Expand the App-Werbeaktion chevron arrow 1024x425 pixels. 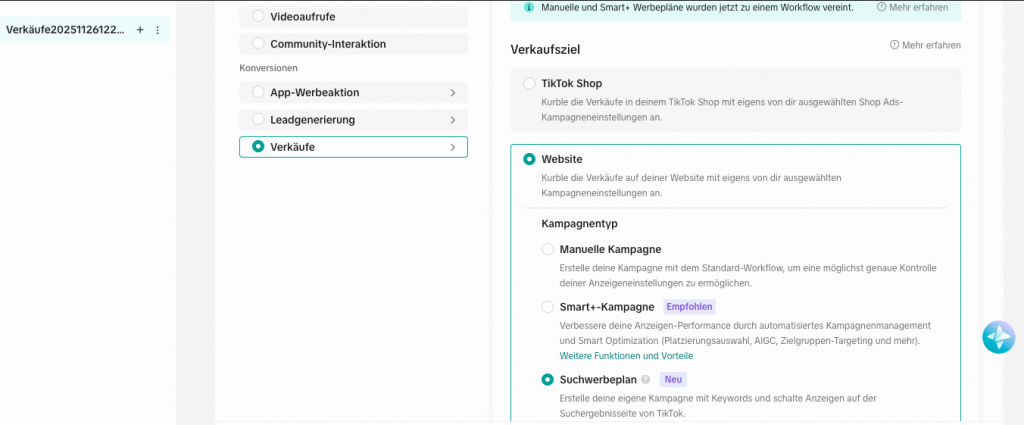point(453,93)
